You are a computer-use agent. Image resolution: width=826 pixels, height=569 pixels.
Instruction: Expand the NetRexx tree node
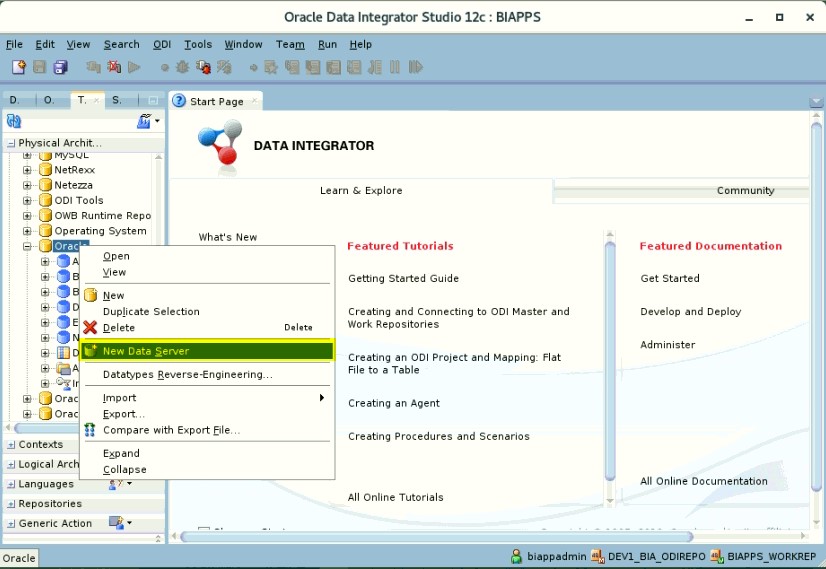point(27,170)
